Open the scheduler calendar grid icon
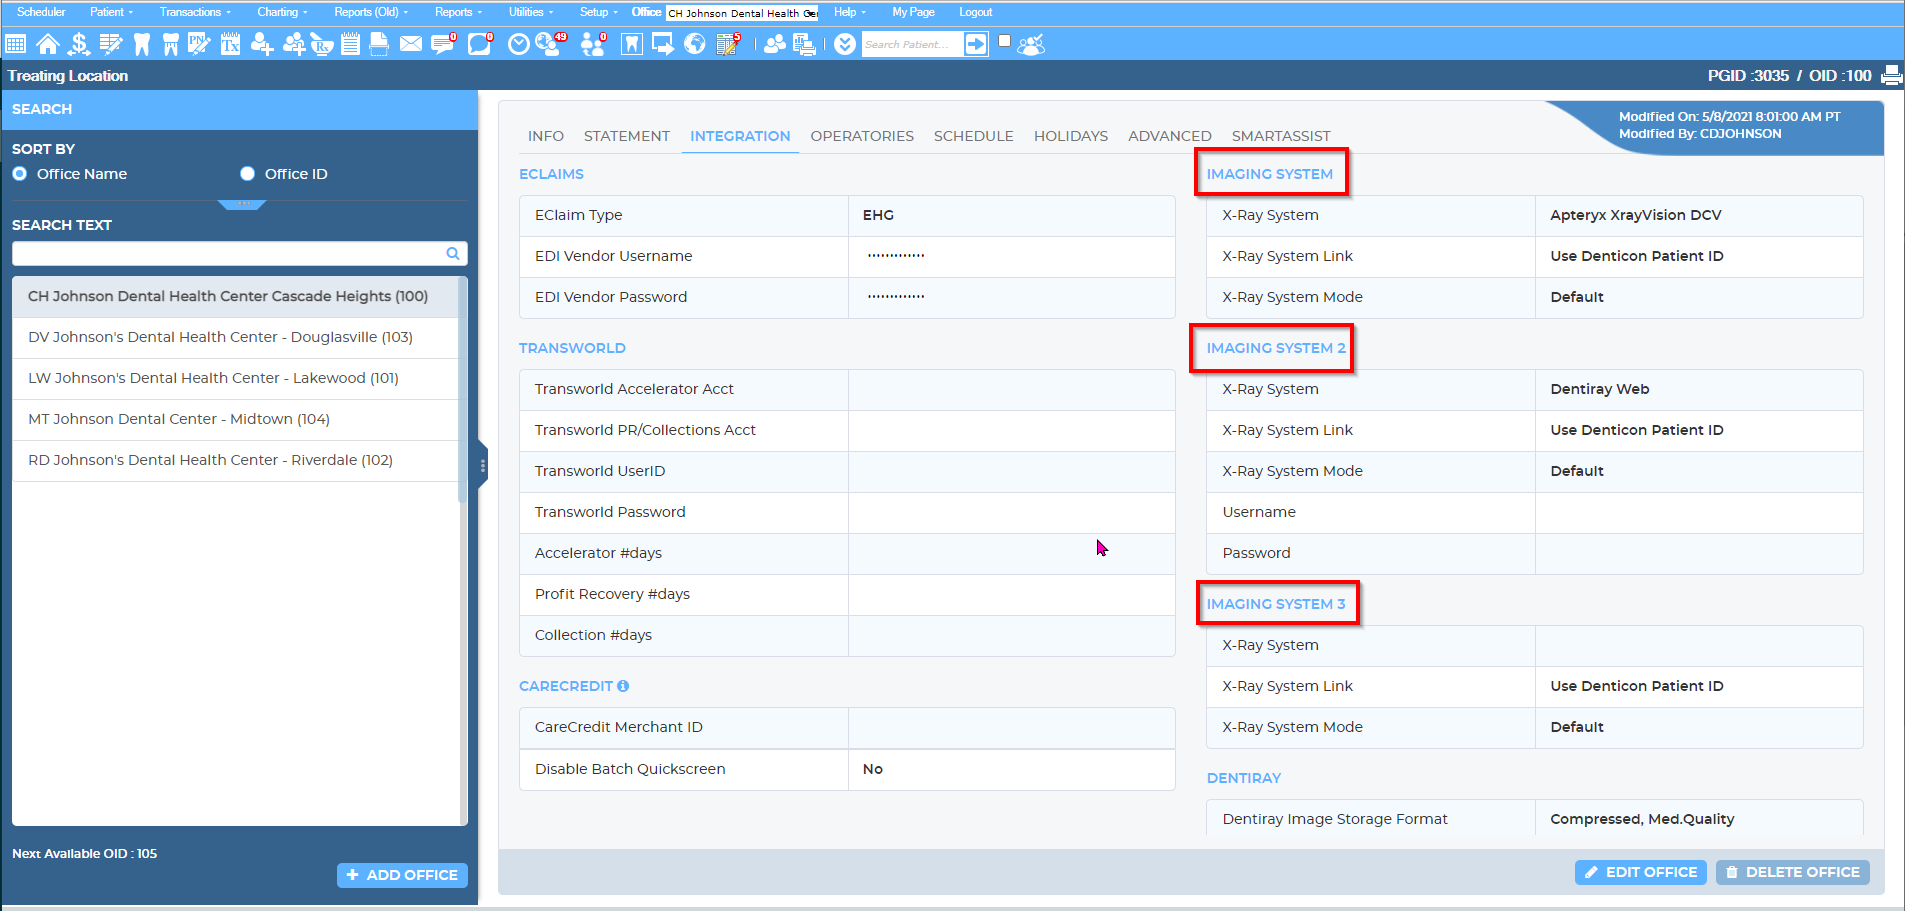1905x911 pixels. [16, 44]
